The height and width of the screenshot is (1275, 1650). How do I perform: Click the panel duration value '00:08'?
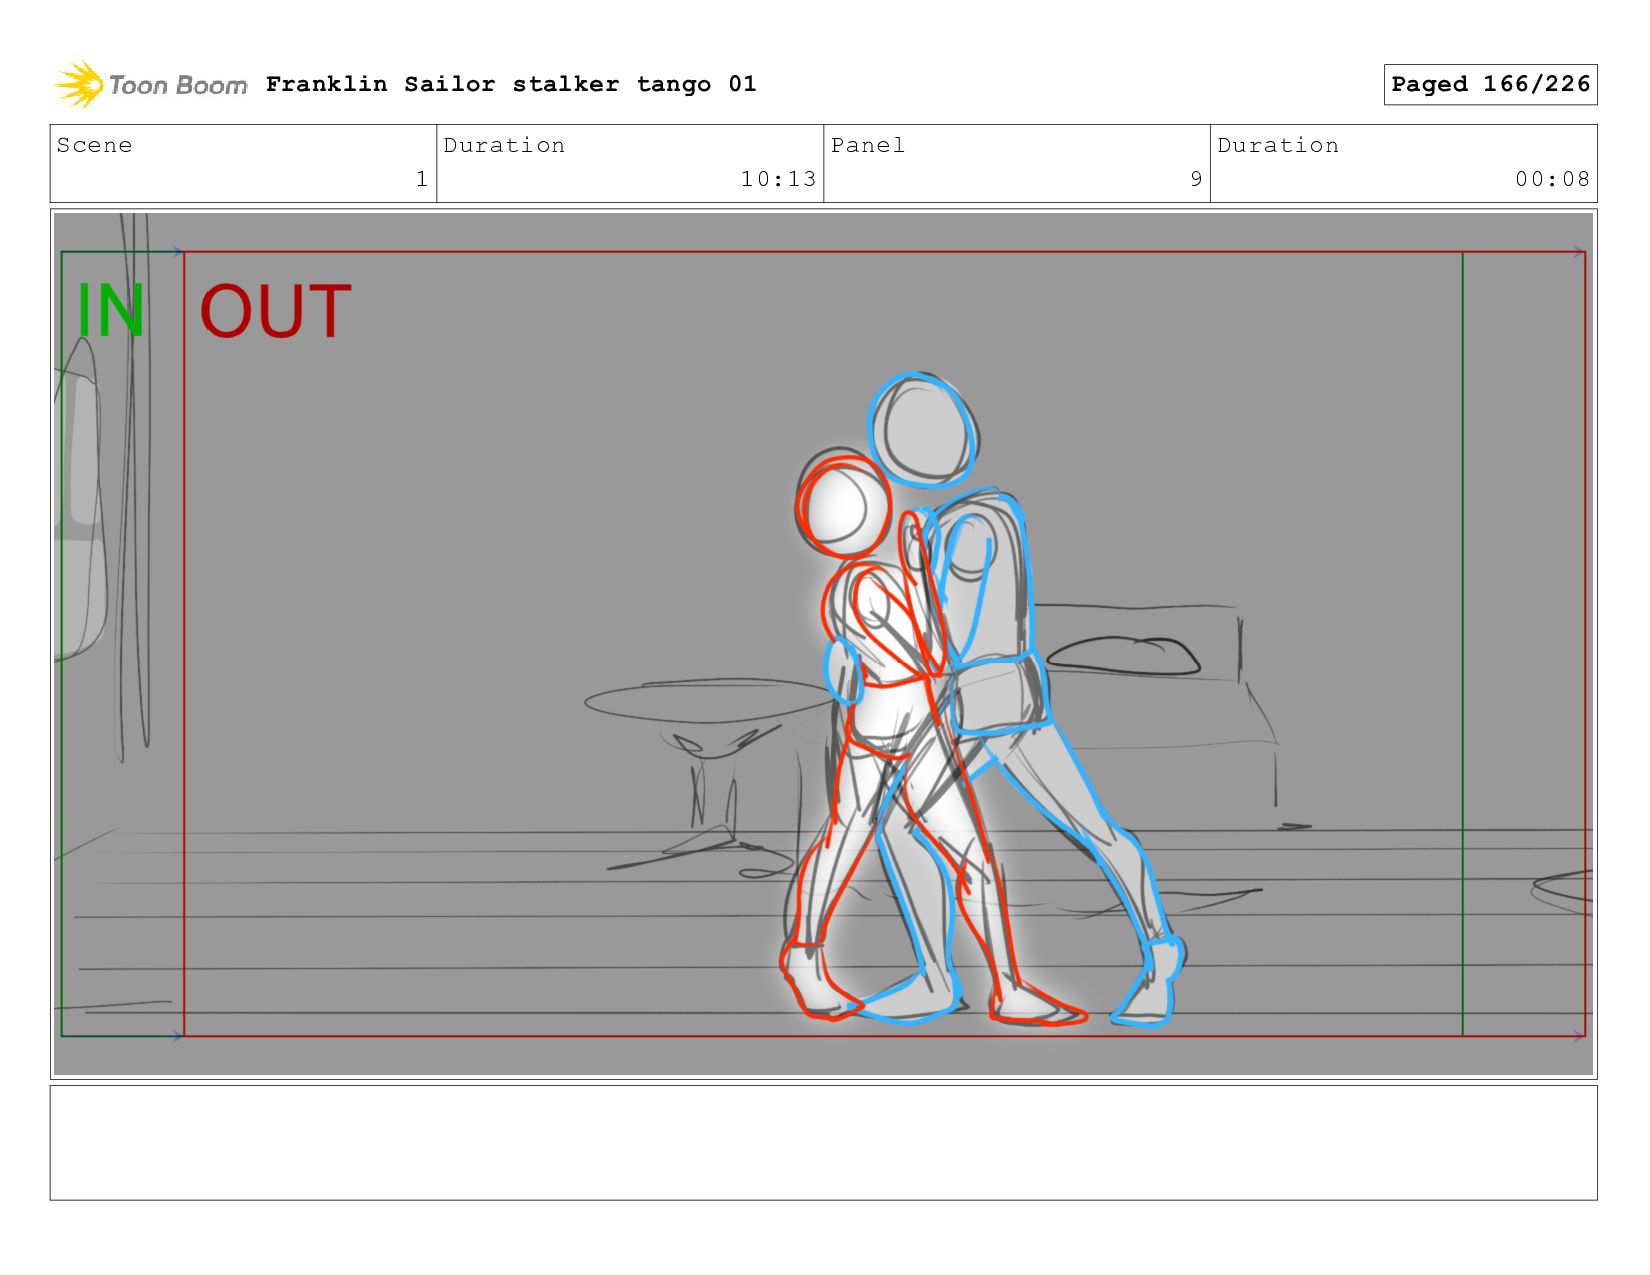[x=1552, y=179]
